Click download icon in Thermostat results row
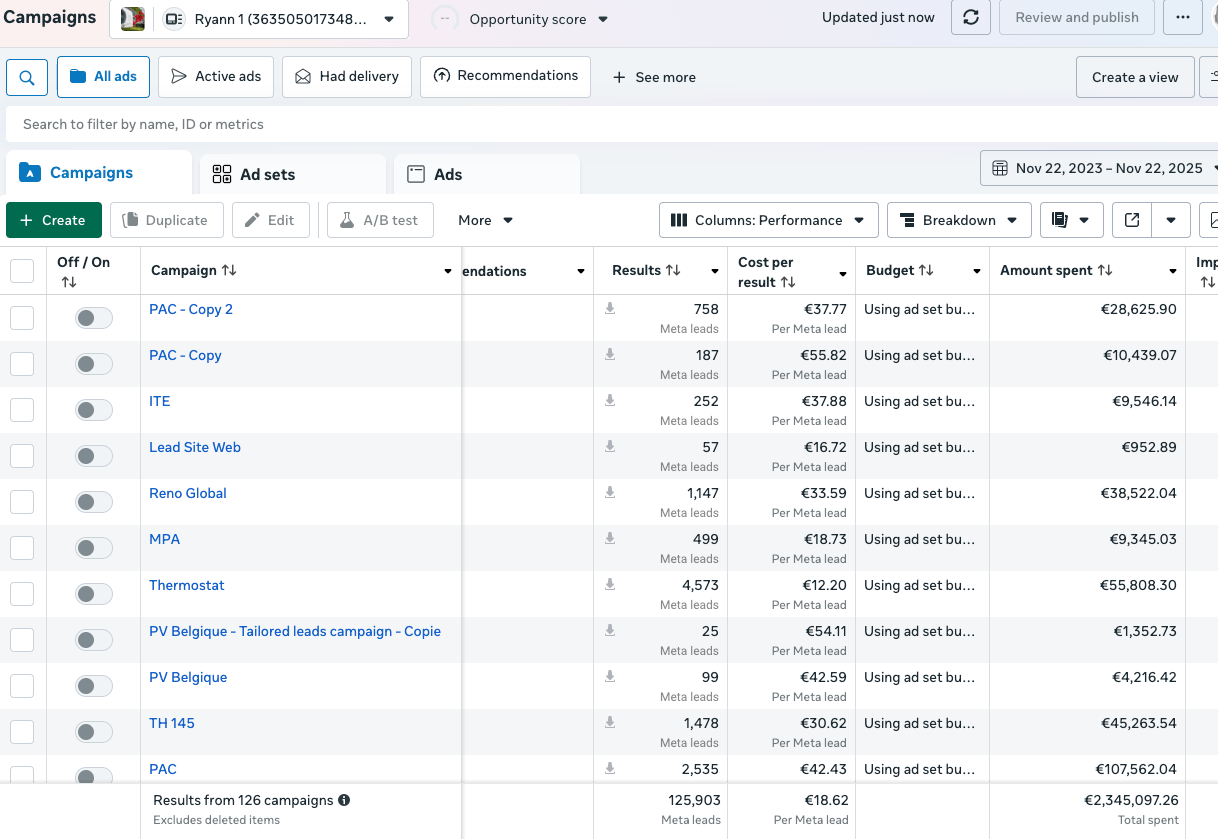1218x839 pixels. coord(610,584)
